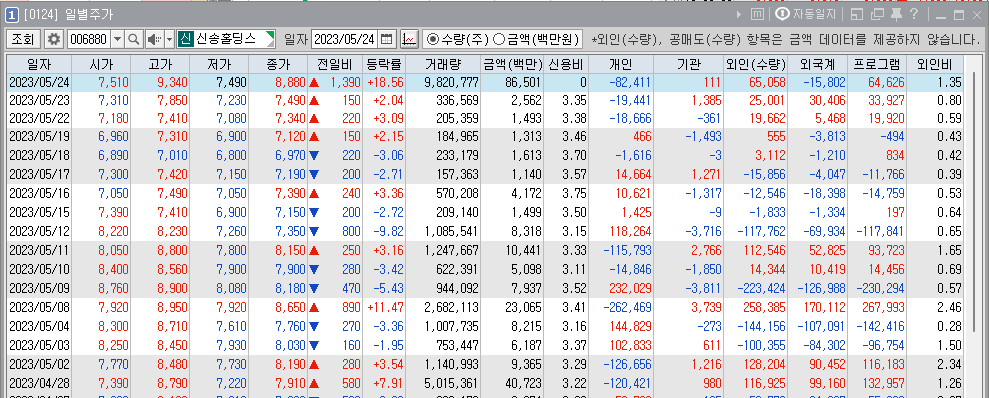Screen dimensions: 989x398
Task: Click the 등락률 column header
Action: [x=385, y=64]
